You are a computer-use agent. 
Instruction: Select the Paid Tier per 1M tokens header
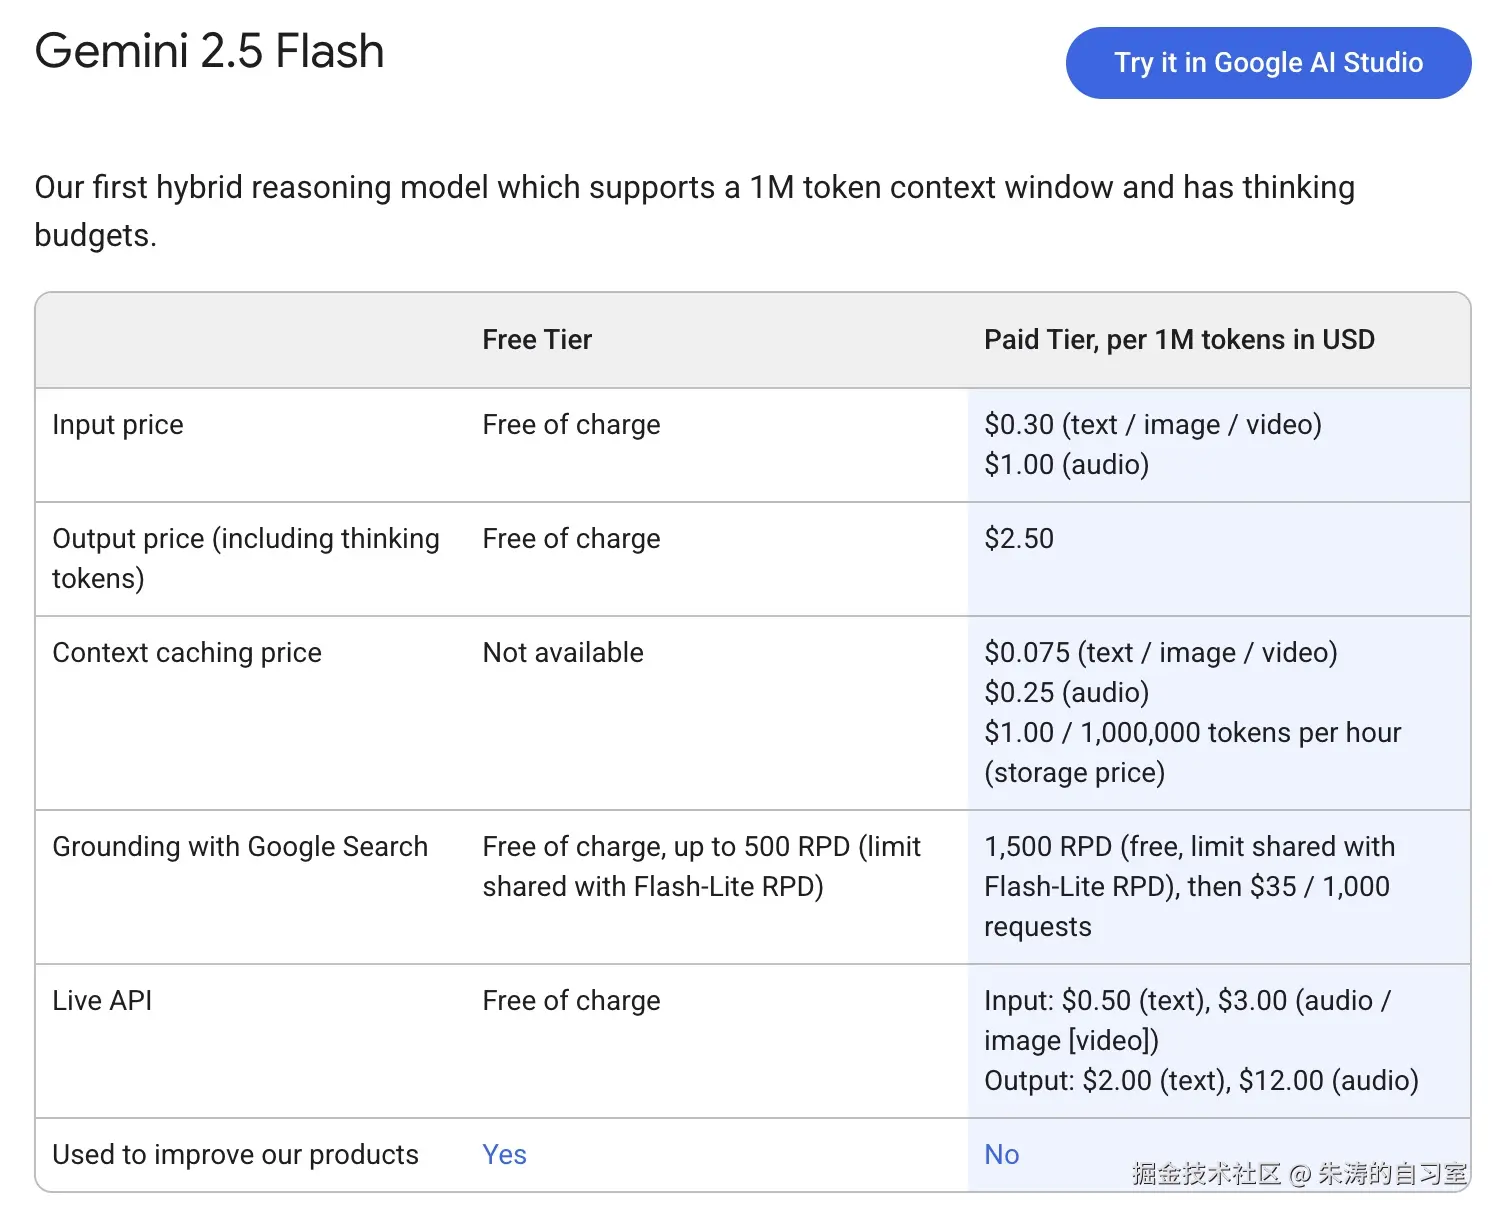[x=1179, y=340]
